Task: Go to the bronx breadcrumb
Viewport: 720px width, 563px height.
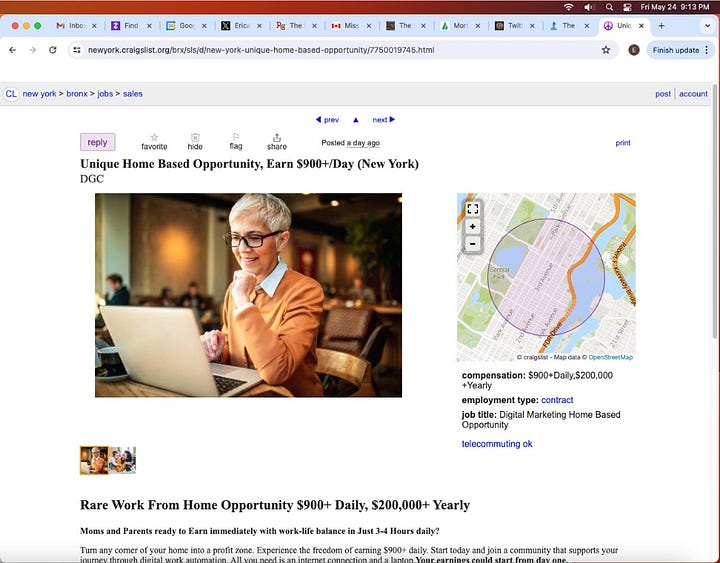Action: coord(77,94)
